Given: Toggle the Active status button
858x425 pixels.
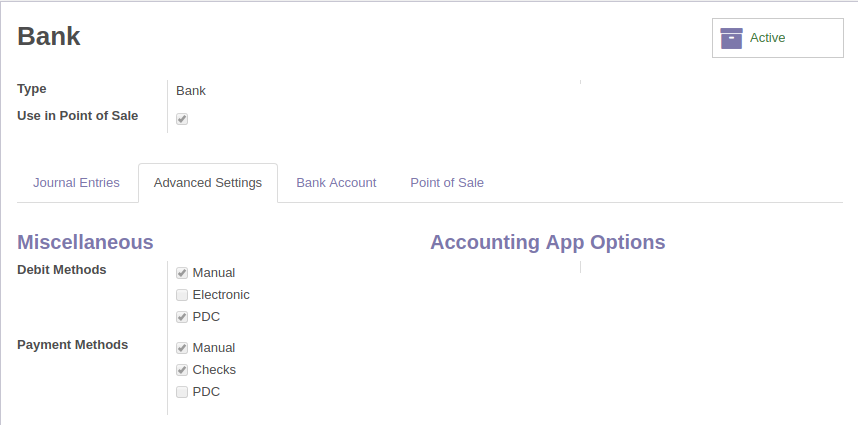Looking at the screenshot, I should 777,38.
